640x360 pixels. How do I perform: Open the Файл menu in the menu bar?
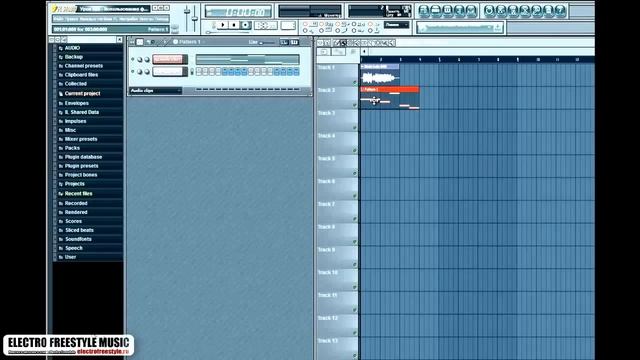click(59, 19)
